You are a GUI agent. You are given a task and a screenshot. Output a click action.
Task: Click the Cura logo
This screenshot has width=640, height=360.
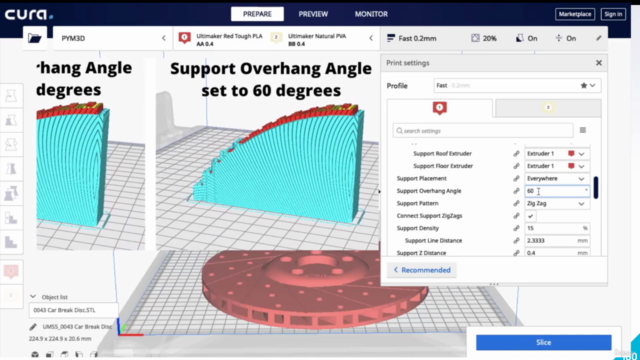[29, 15]
